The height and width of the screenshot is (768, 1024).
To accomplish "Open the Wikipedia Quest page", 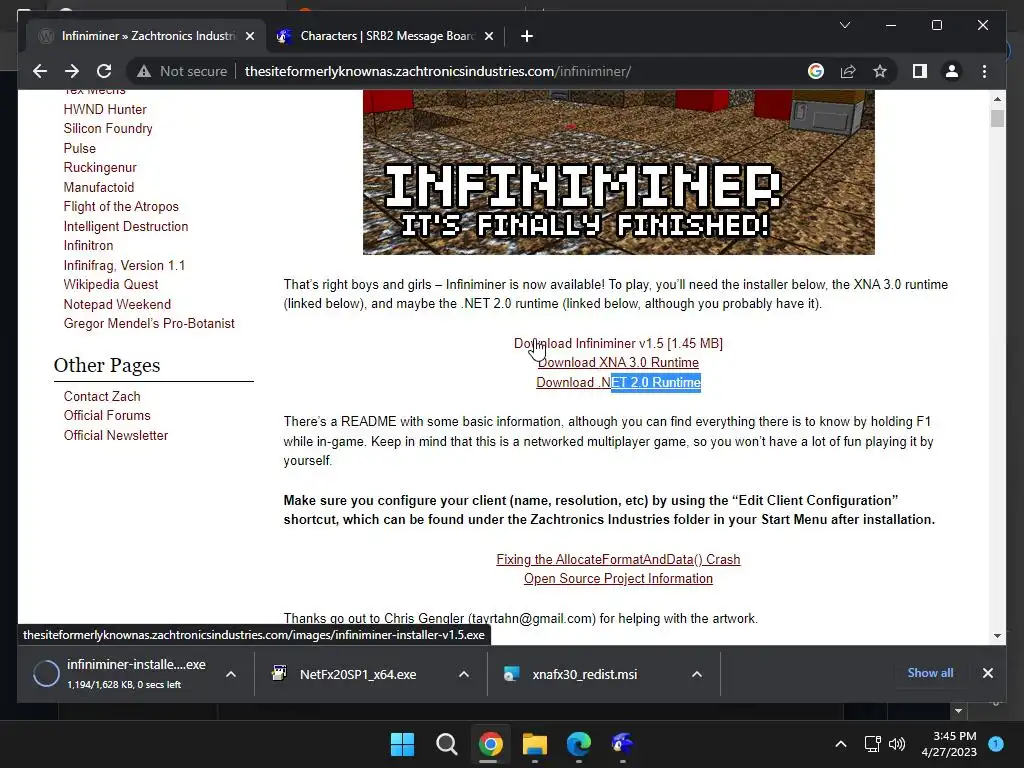I will point(110,285).
